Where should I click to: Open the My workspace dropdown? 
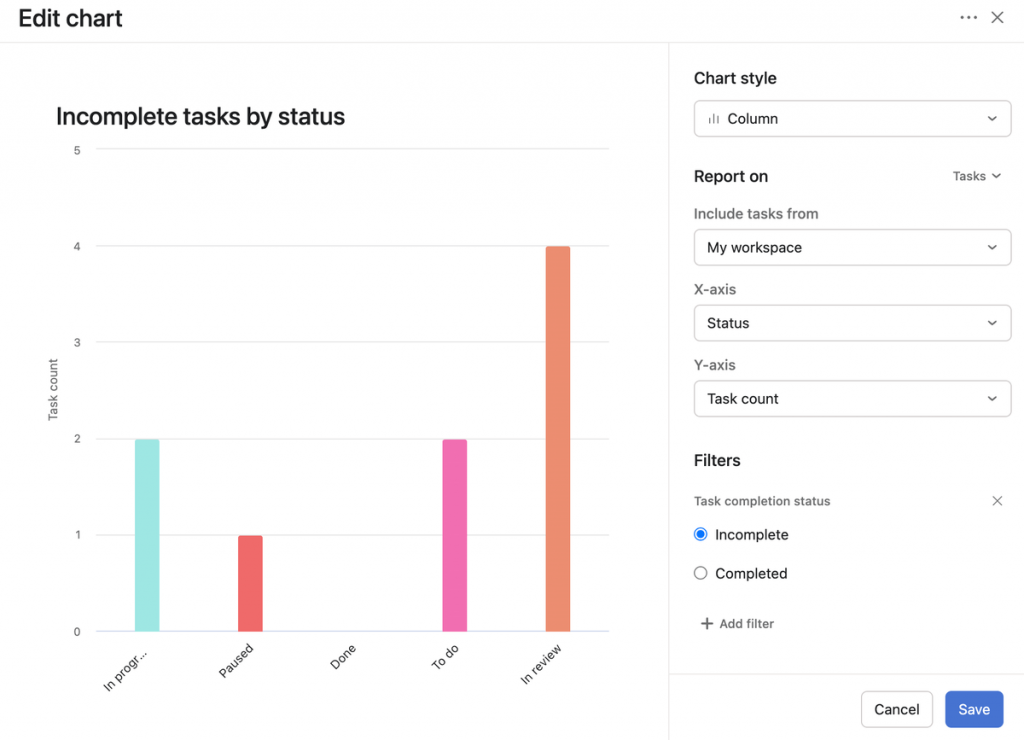(x=852, y=247)
